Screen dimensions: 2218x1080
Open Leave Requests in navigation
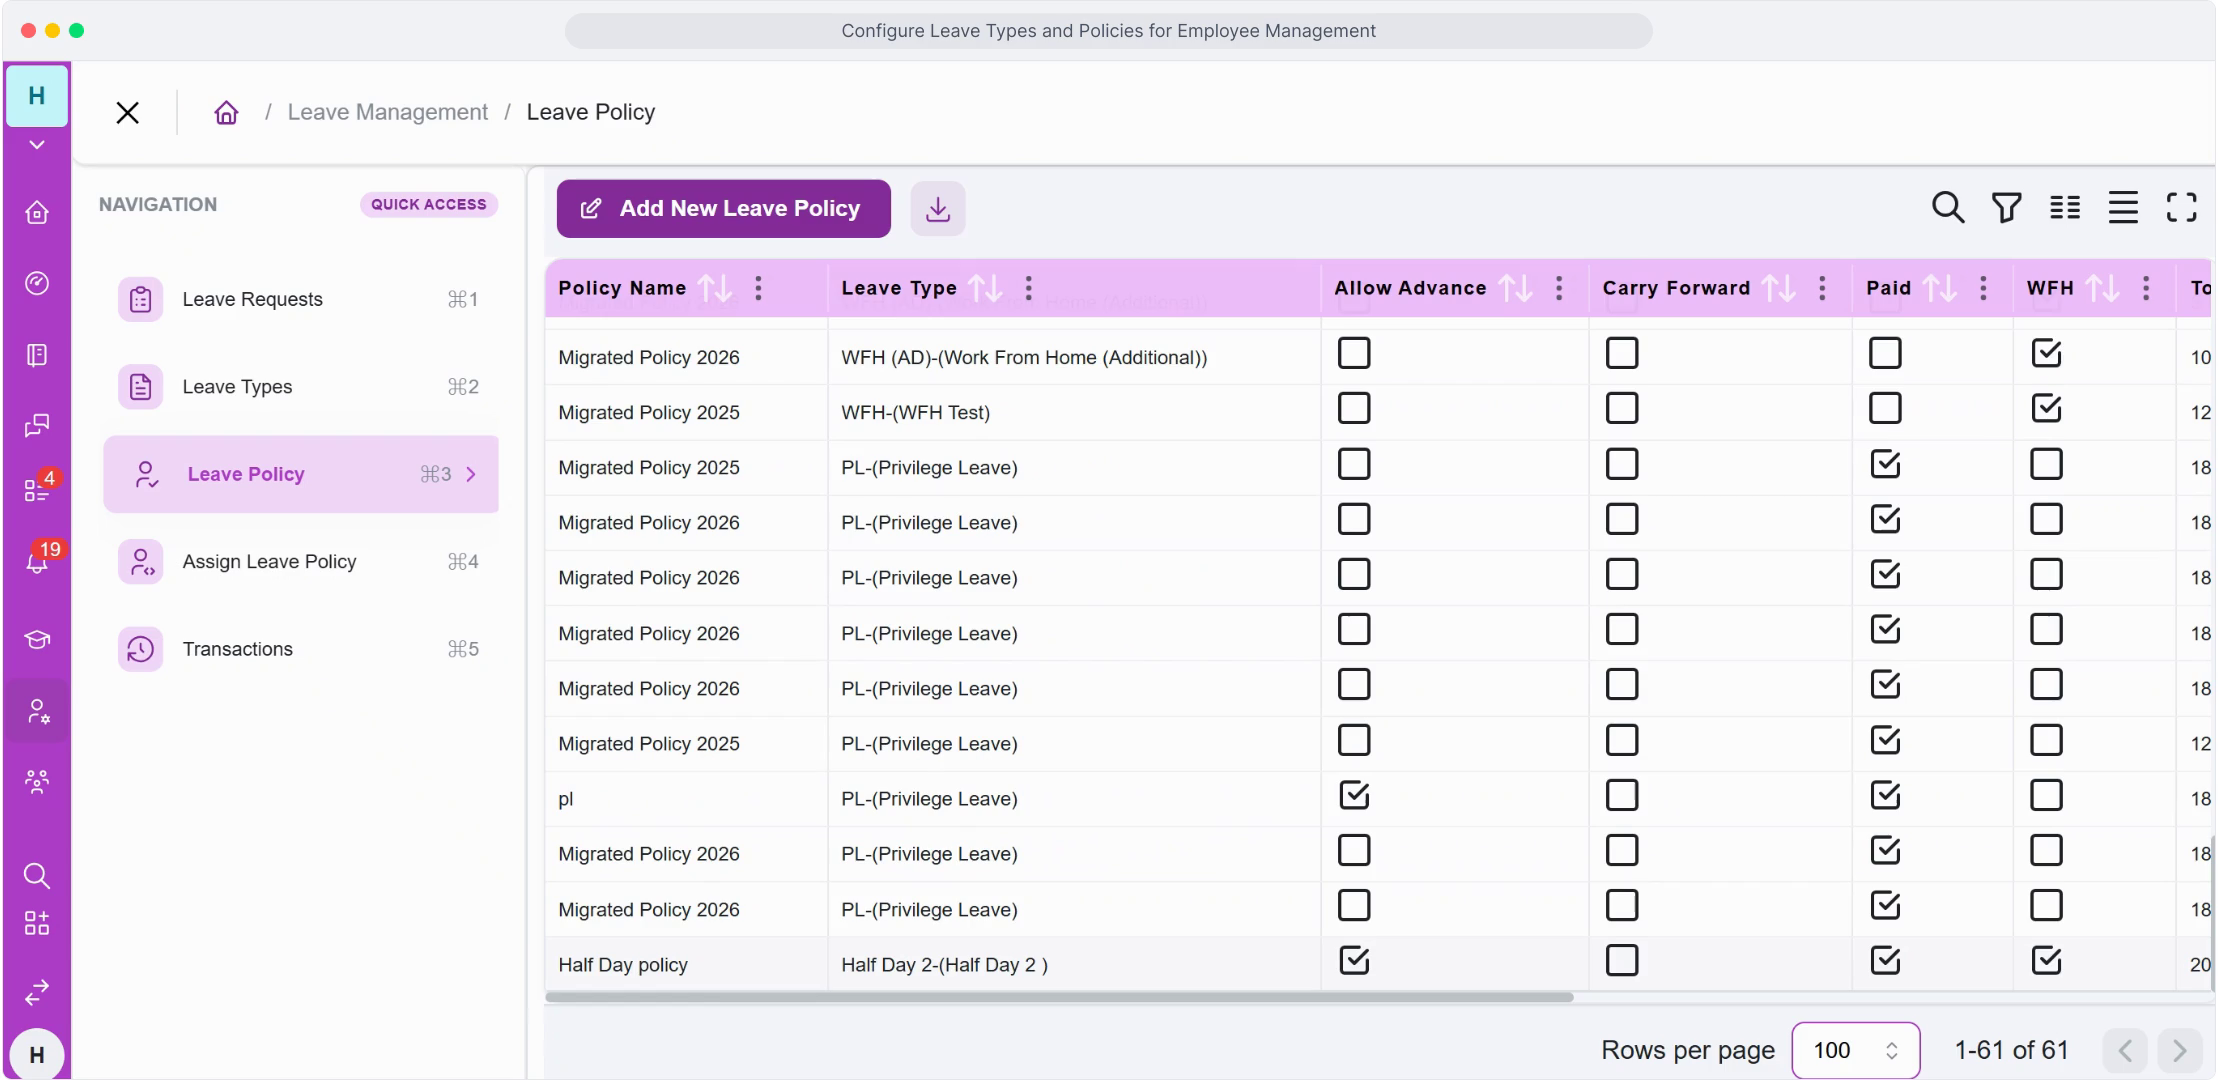click(300, 299)
